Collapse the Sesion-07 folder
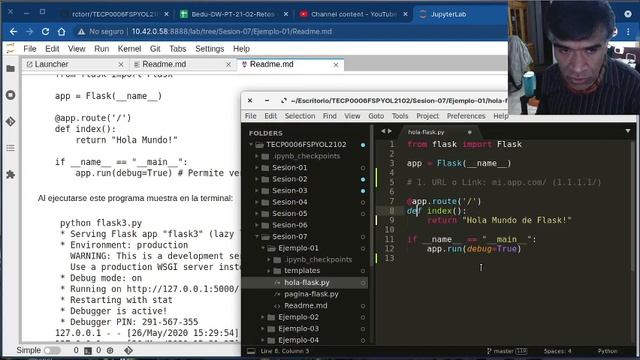 [257, 237]
